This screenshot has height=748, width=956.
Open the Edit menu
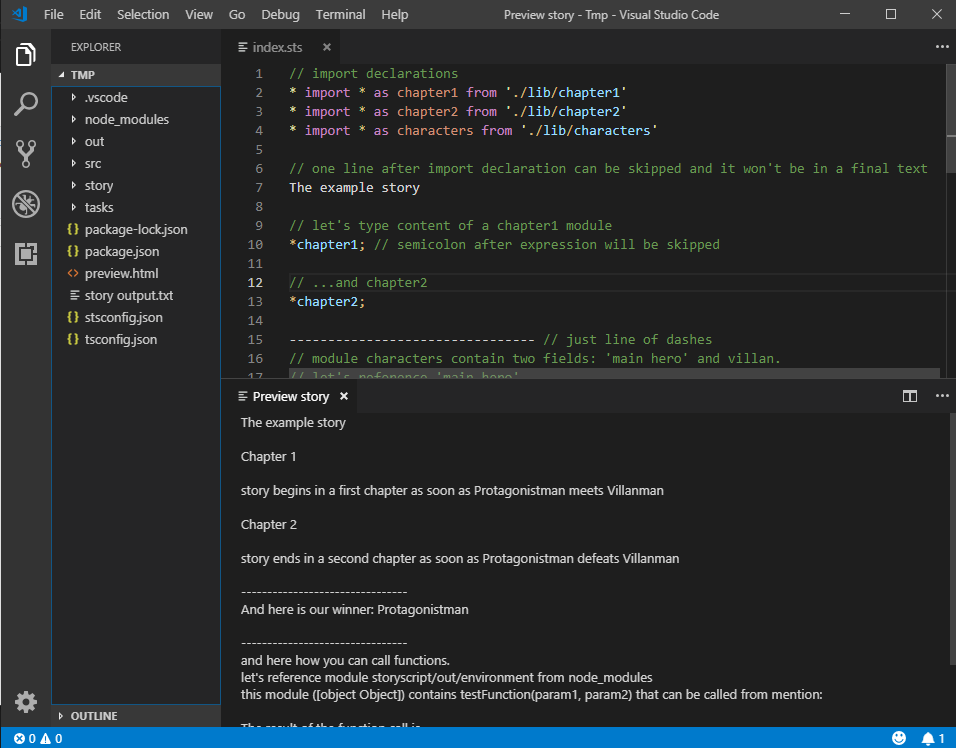pyautogui.click(x=90, y=15)
